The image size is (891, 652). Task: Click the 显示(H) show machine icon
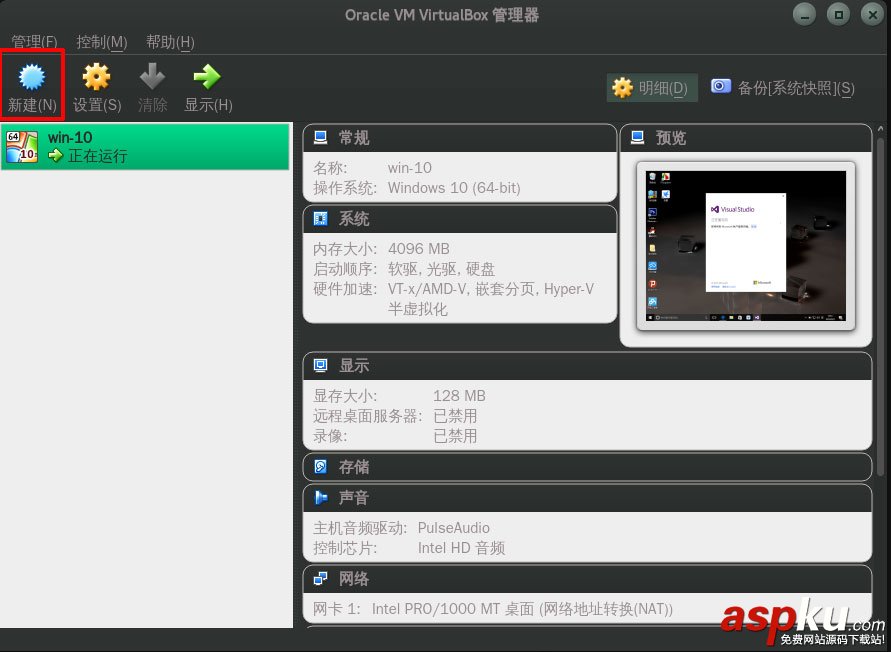pos(207,75)
